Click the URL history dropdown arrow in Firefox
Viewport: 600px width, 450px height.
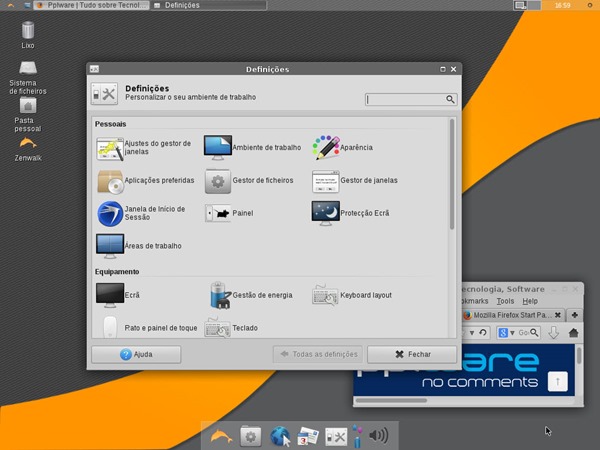[472, 333]
